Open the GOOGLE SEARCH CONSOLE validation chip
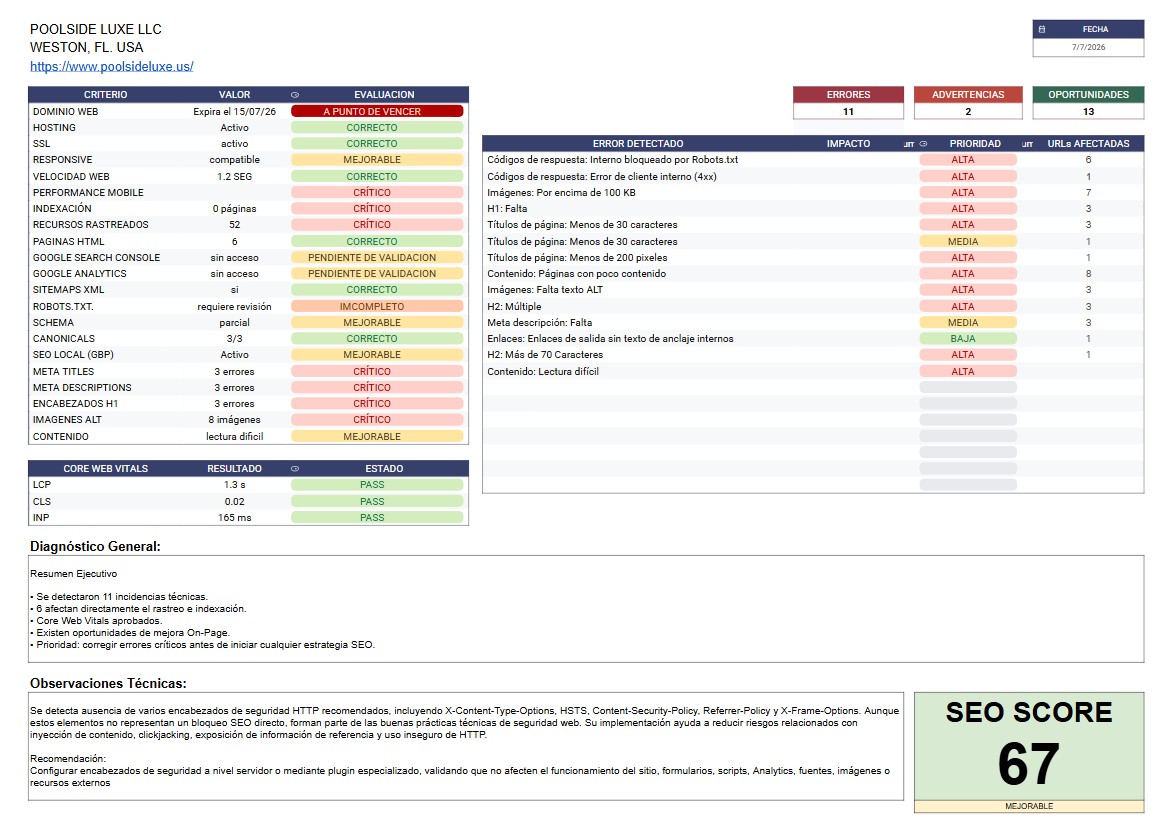This screenshot has width=1174, height=827. 377,257
